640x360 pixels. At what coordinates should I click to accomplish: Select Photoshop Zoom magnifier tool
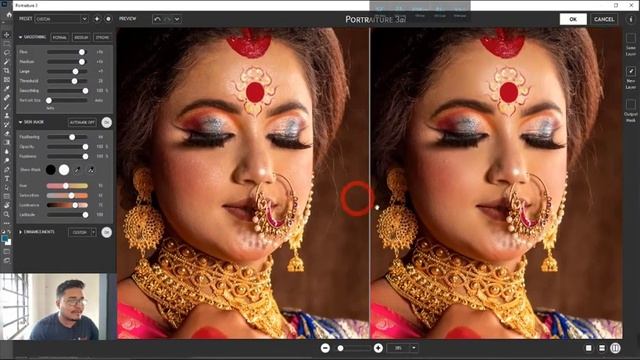tap(7, 214)
